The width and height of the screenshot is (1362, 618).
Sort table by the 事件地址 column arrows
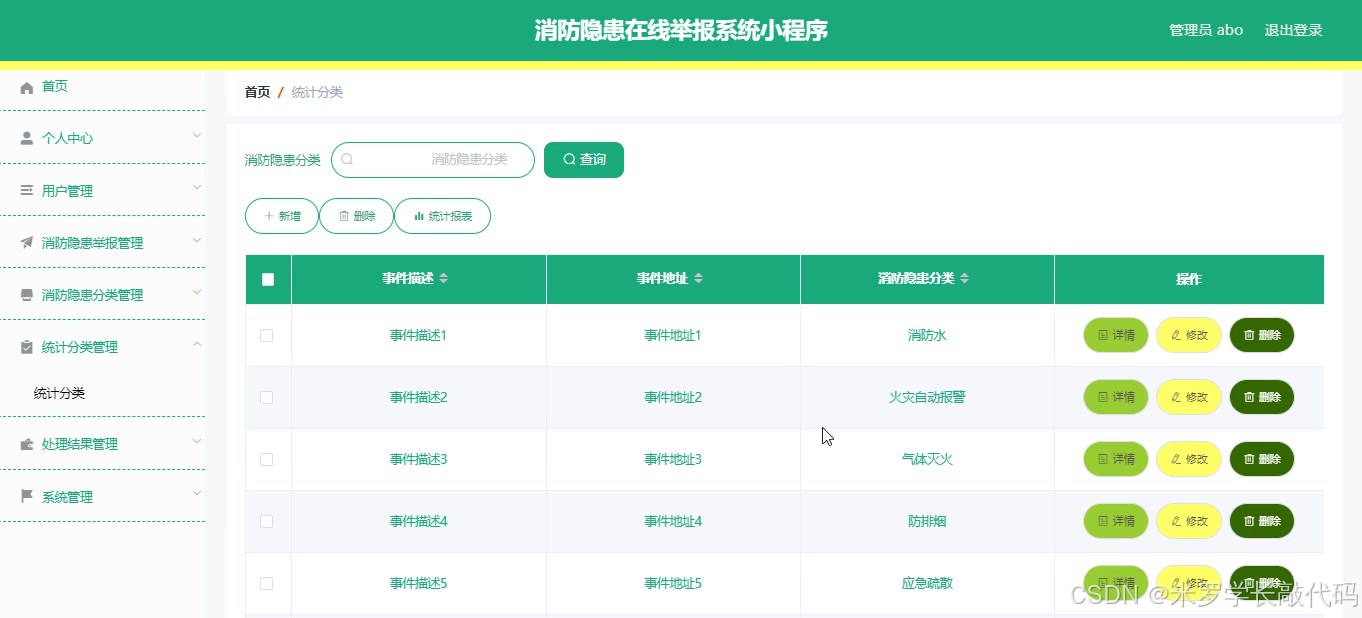tap(702, 279)
